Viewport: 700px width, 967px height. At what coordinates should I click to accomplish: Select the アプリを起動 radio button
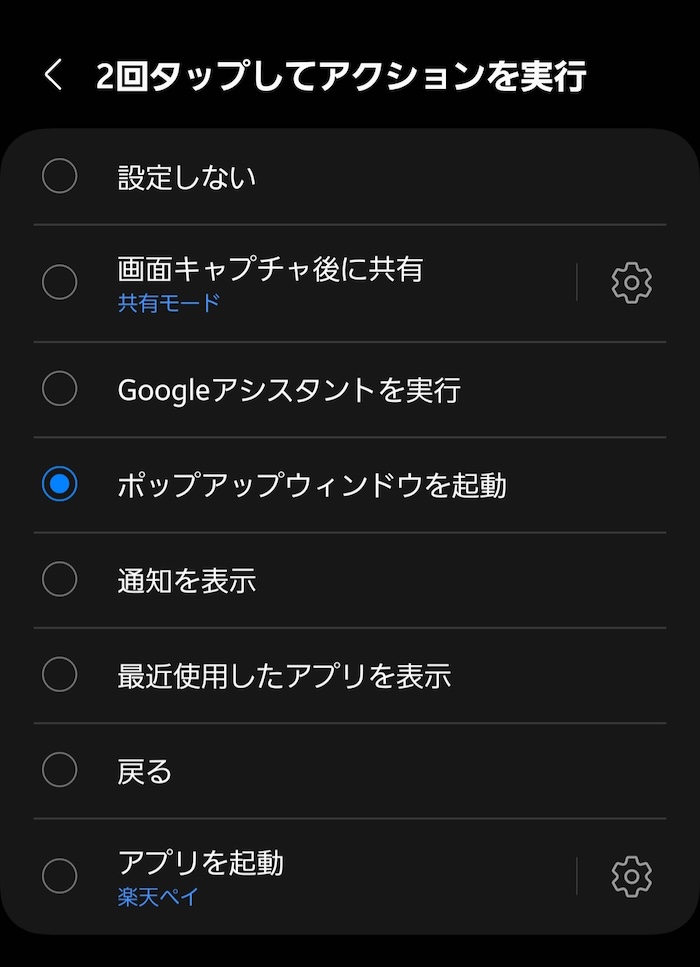[x=59, y=876]
